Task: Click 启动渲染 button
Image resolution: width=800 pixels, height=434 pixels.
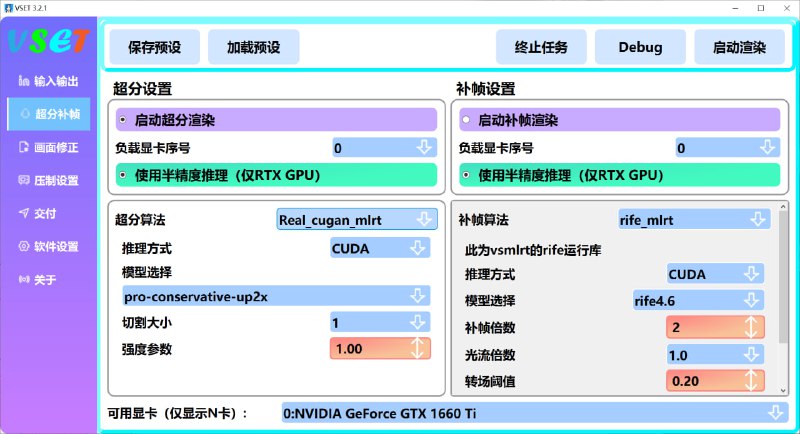Action: tap(739, 47)
